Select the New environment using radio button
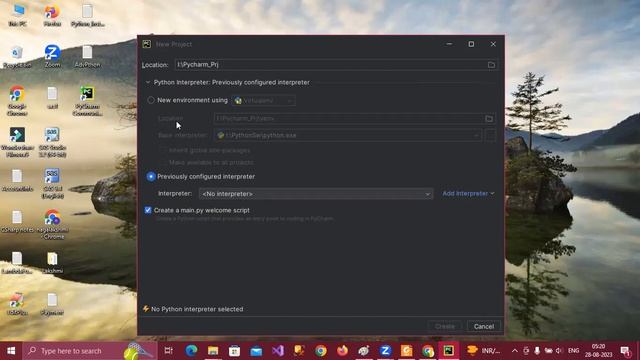Viewport: 640px width, 360px height. 151,100
